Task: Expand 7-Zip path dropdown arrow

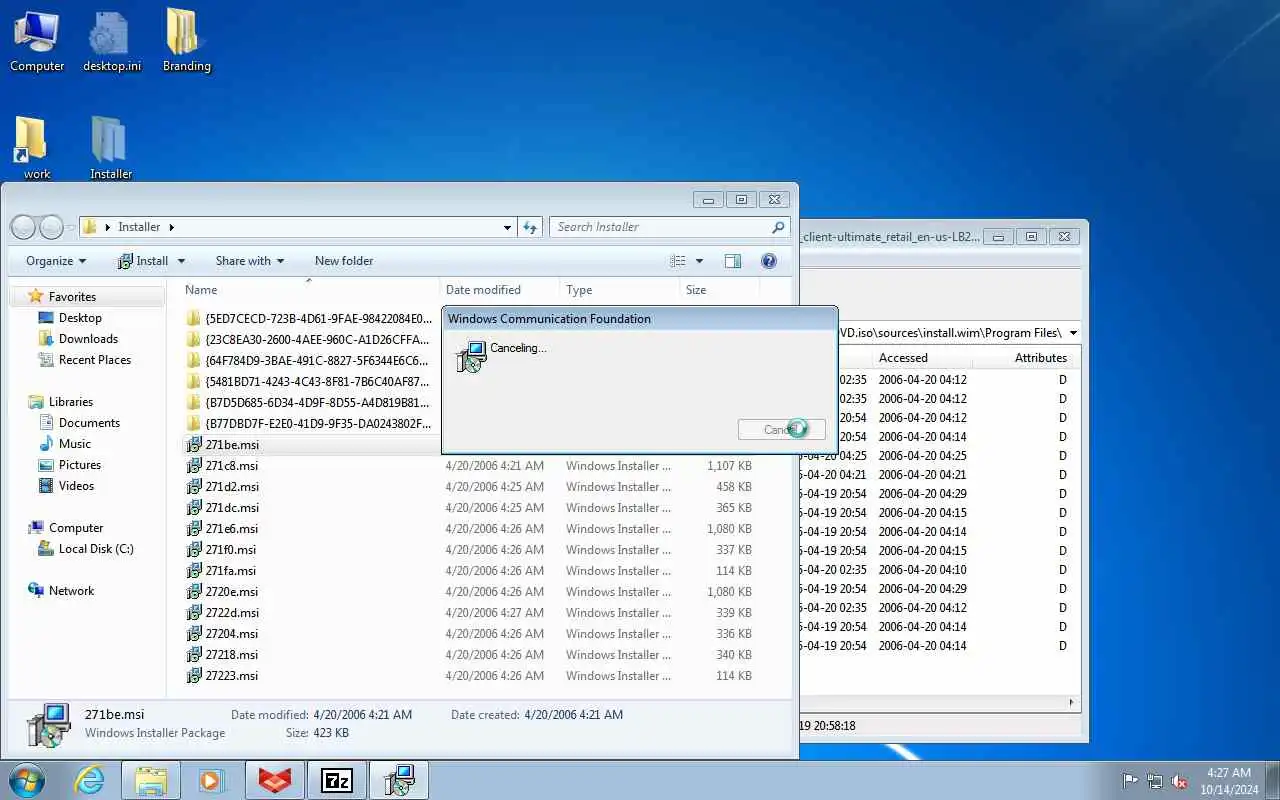Action: coord(1073,333)
